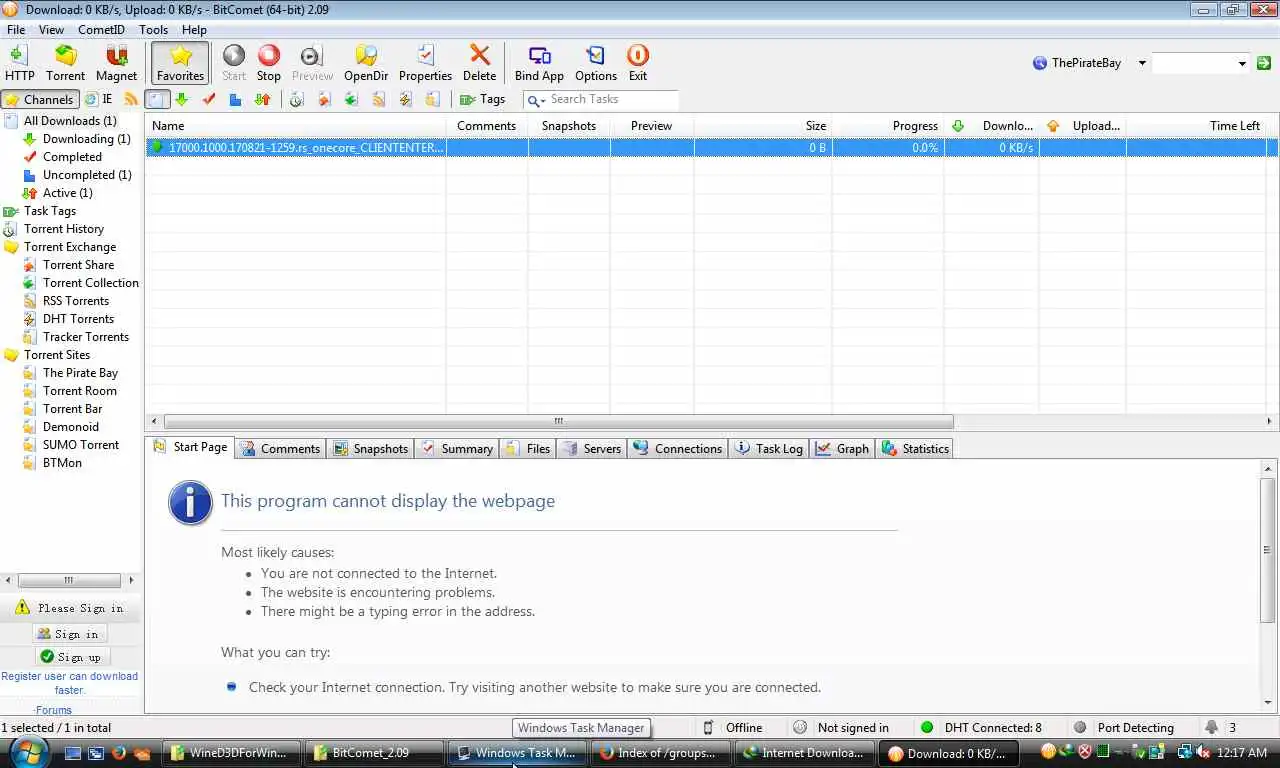Open the ThePirateBay search engine dropdown

[1142, 63]
